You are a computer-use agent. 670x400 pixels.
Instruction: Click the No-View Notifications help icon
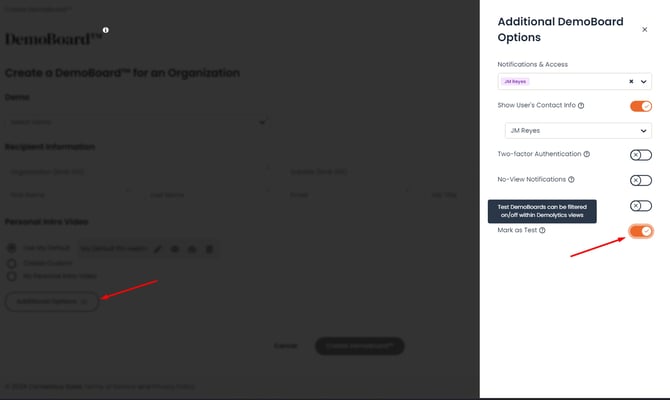point(572,180)
